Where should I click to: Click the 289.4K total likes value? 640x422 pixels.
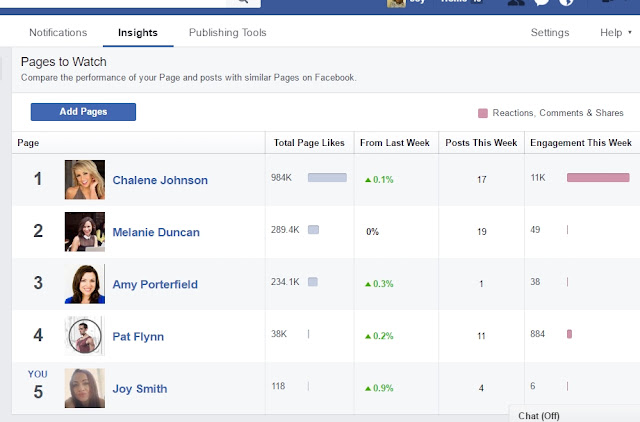click(285, 230)
